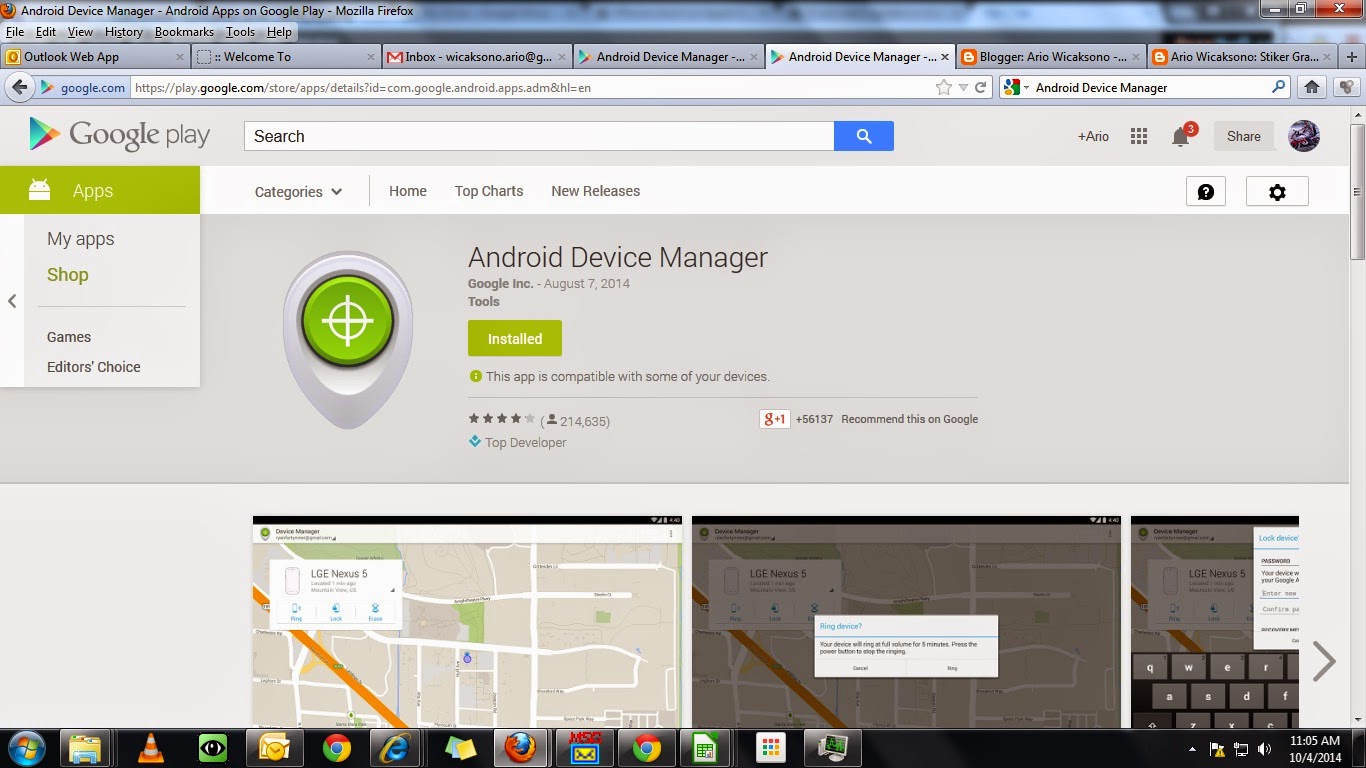Open the Google apps grid launcher
Image resolution: width=1366 pixels, height=768 pixels.
point(1139,136)
